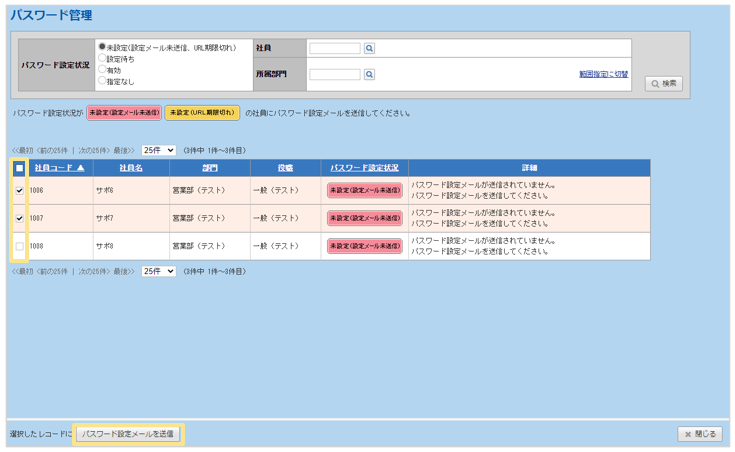This screenshot has height=452, width=735.
Task: Select the 有効 radio option
Action: click(102, 69)
